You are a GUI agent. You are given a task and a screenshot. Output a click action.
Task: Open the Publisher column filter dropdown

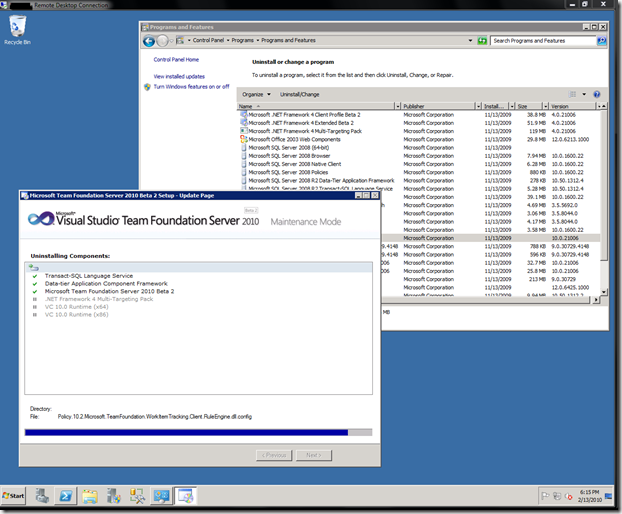pyautogui.click(x=479, y=106)
